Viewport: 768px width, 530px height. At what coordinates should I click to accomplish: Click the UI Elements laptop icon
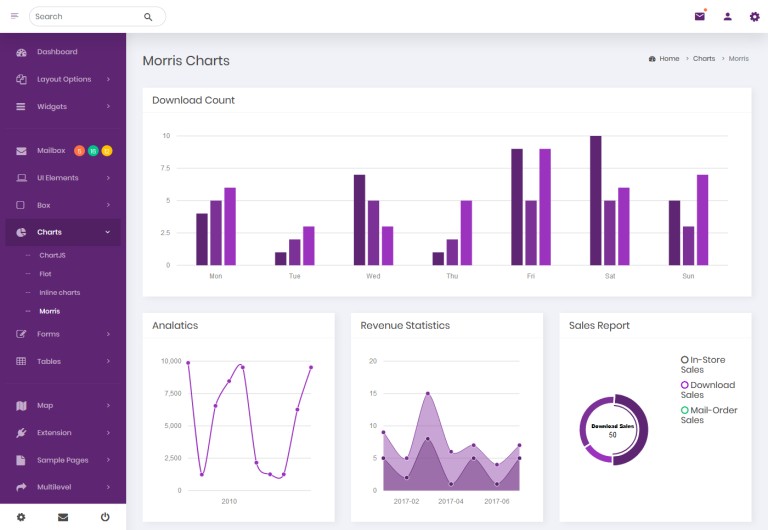21,178
